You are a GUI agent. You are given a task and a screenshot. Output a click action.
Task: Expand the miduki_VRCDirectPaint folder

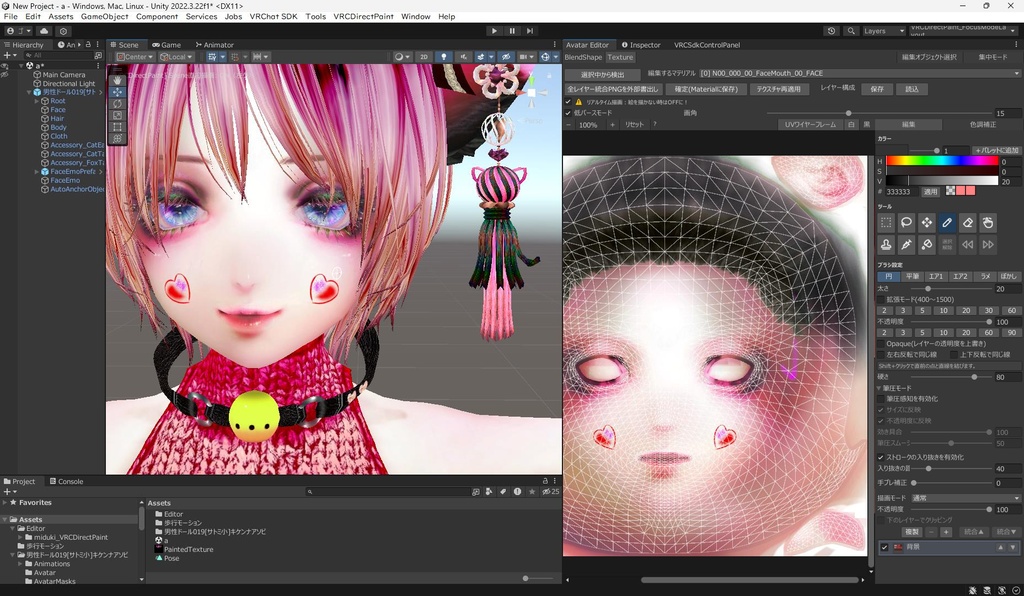[x=20, y=537]
